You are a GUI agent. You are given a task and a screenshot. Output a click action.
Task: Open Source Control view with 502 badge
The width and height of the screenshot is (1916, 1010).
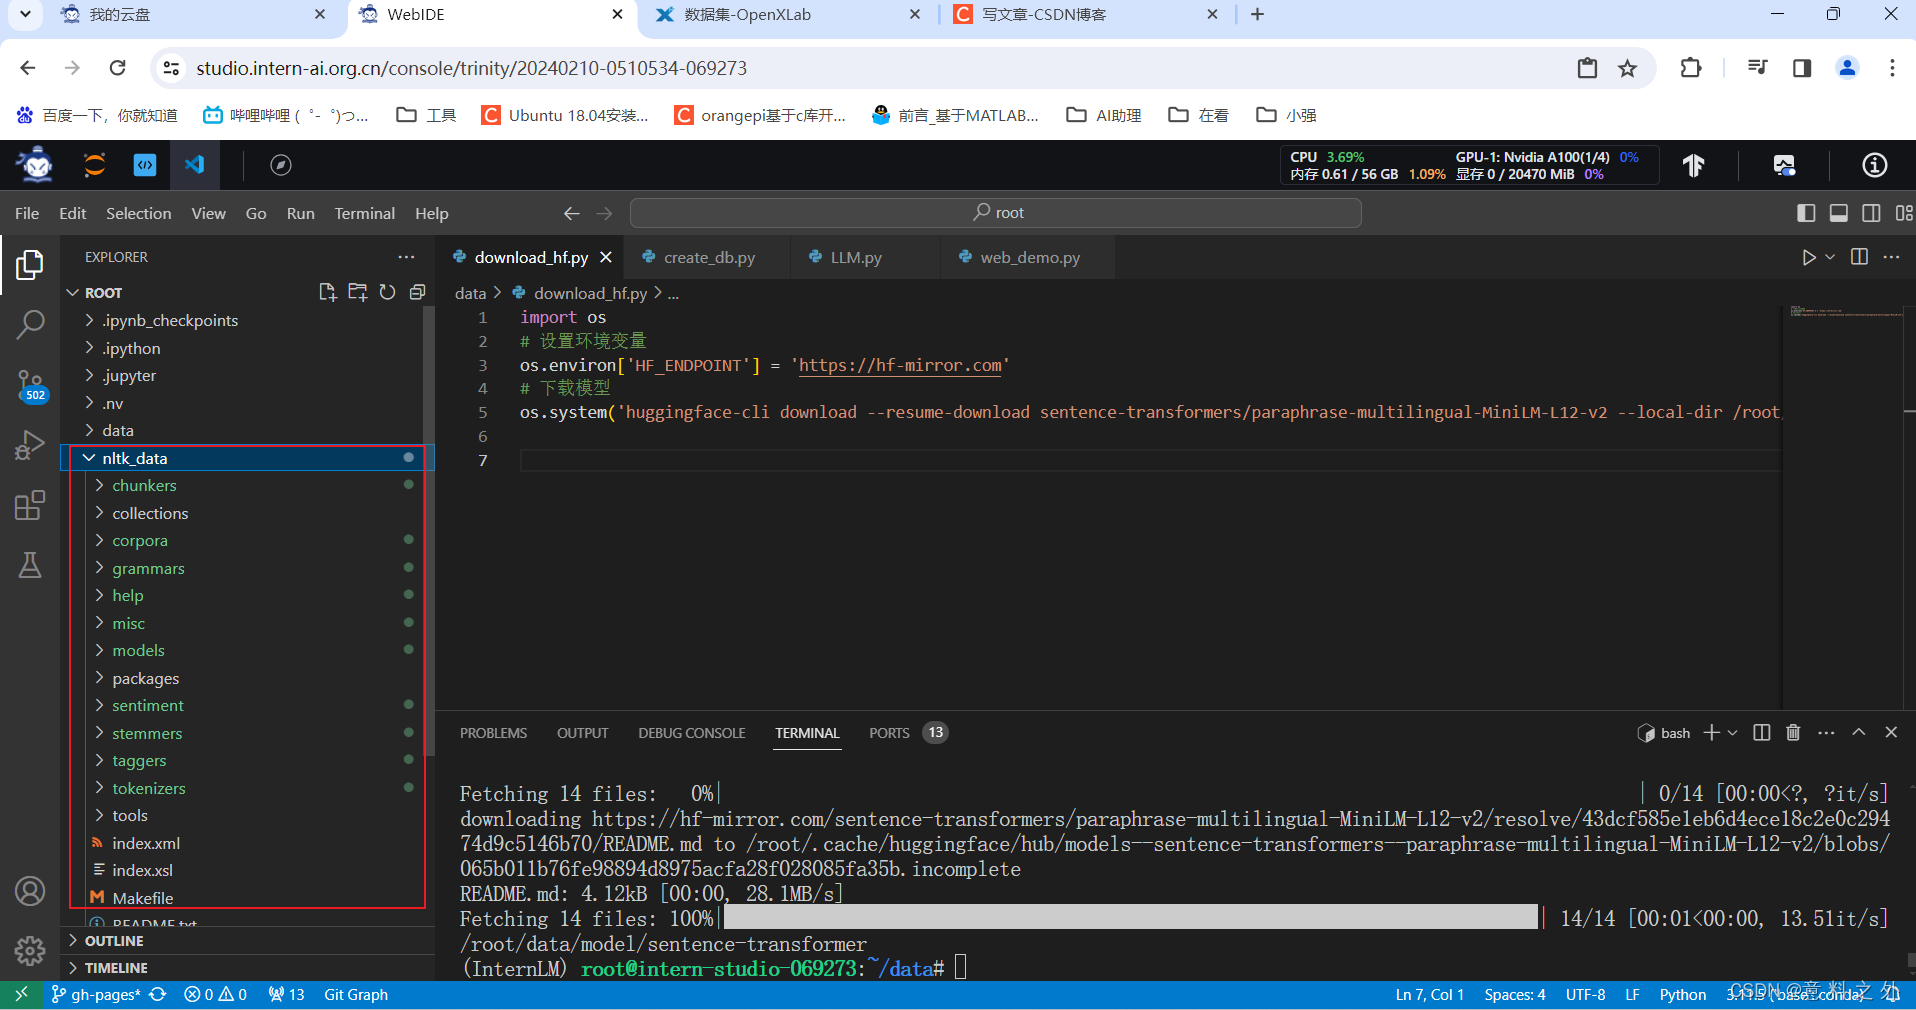(x=30, y=385)
